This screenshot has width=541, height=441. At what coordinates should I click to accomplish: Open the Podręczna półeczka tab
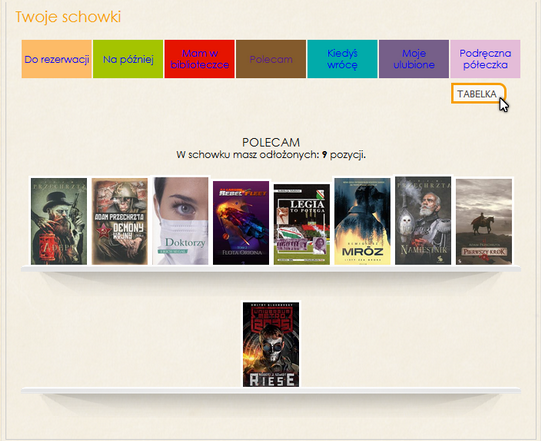(x=485, y=59)
